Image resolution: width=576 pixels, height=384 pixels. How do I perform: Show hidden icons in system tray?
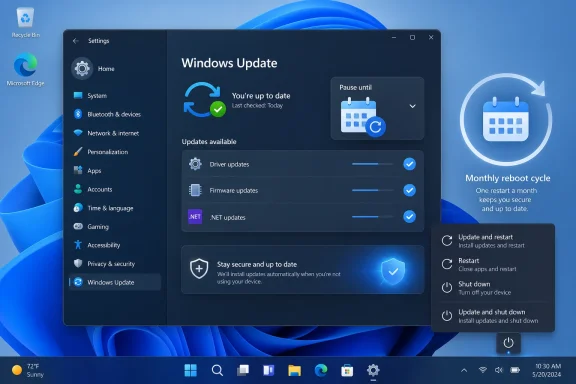464,370
